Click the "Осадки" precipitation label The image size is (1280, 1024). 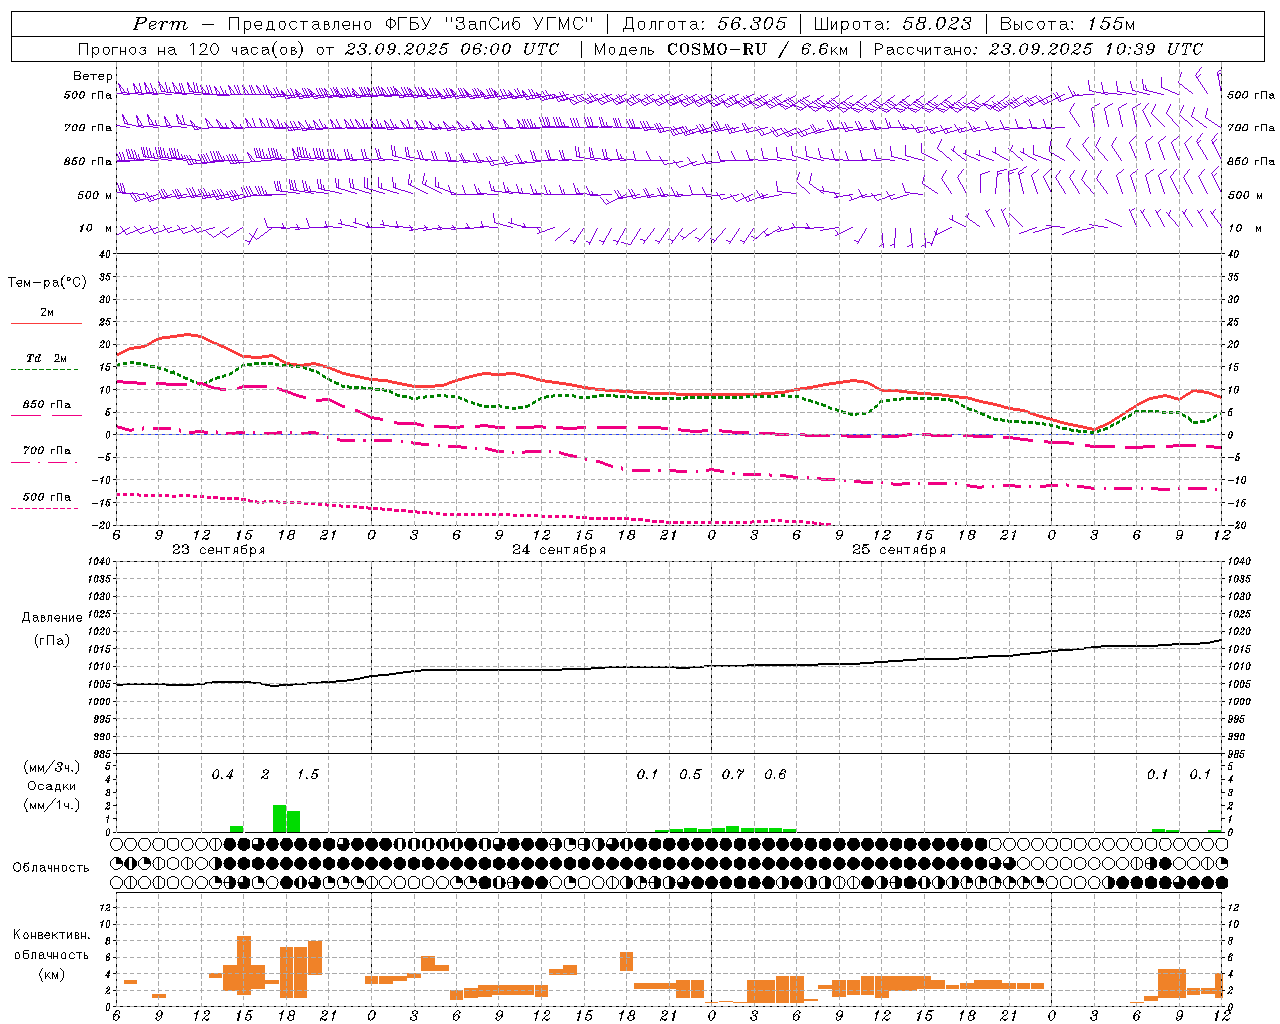[52, 786]
